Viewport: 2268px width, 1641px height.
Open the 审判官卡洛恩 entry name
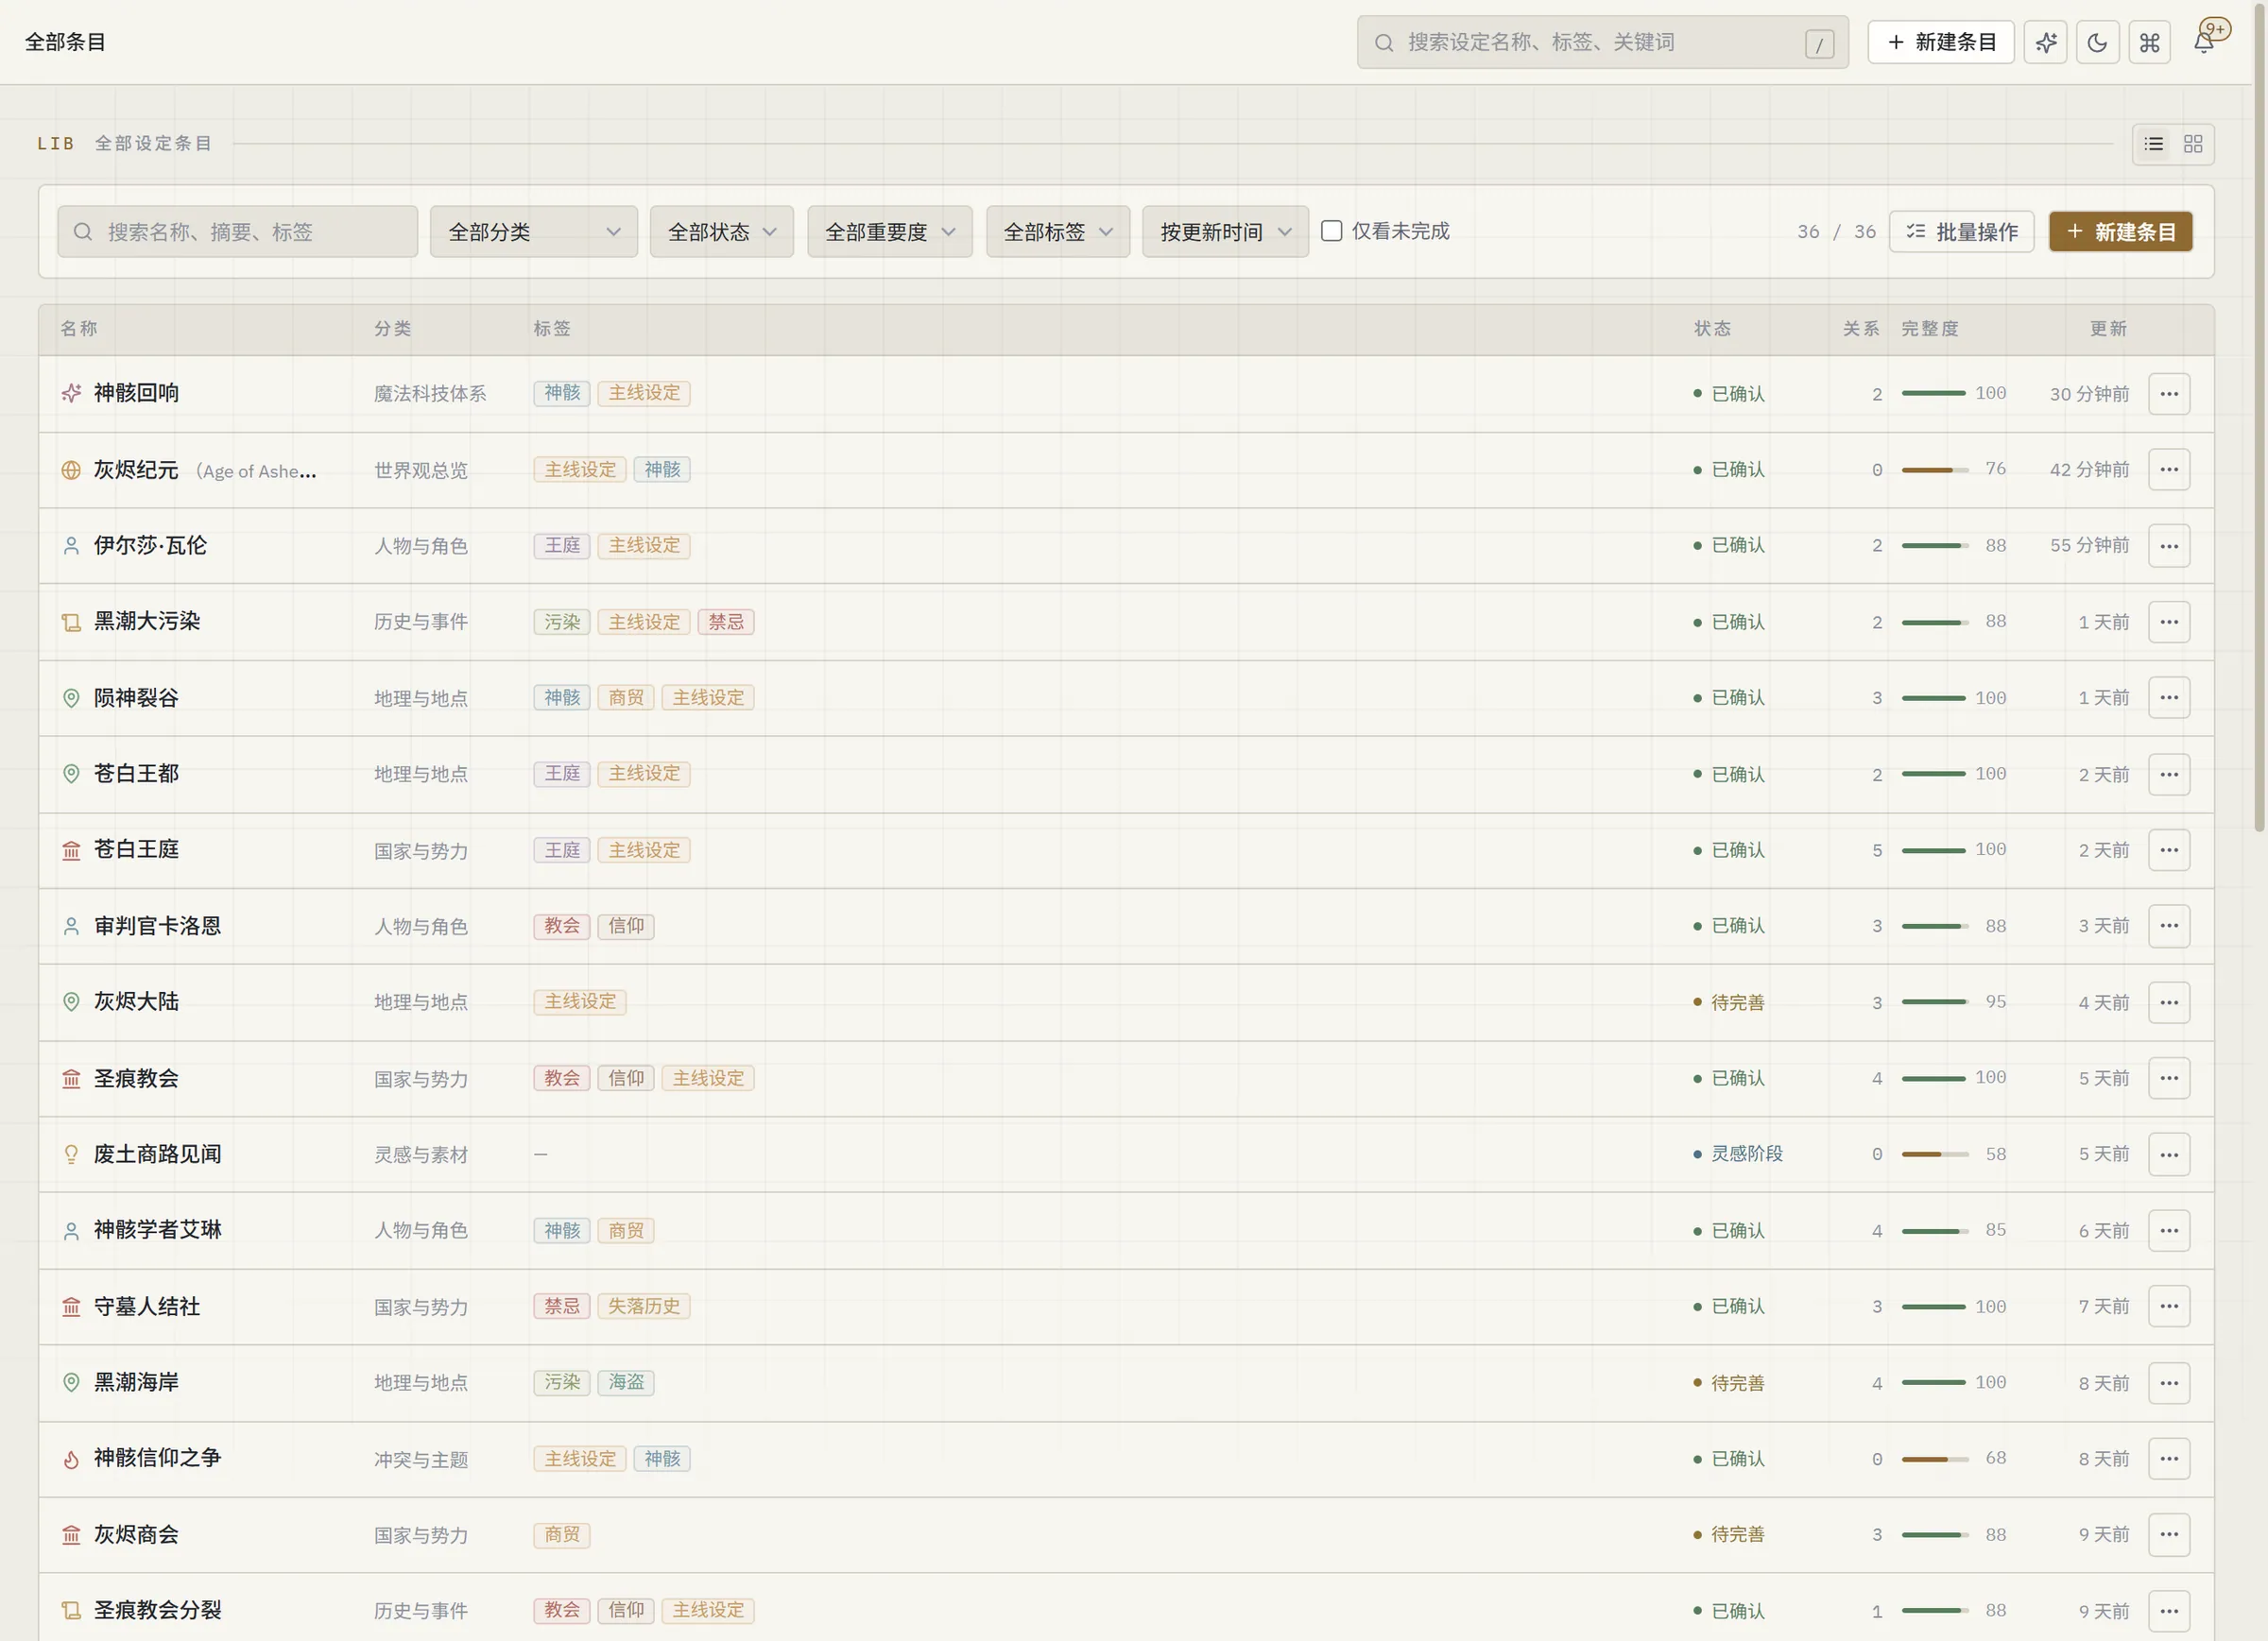[x=157, y=926]
